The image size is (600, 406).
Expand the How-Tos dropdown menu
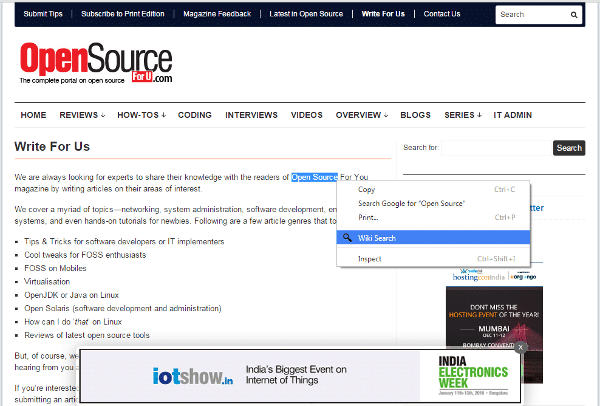(x=141, y=115)
